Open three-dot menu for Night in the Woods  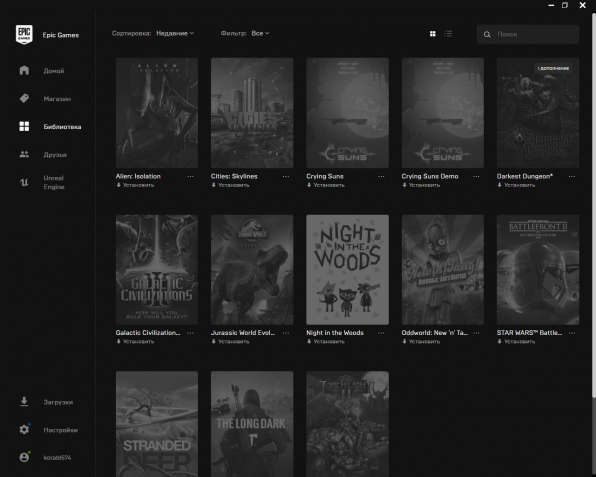pos(381,333)
